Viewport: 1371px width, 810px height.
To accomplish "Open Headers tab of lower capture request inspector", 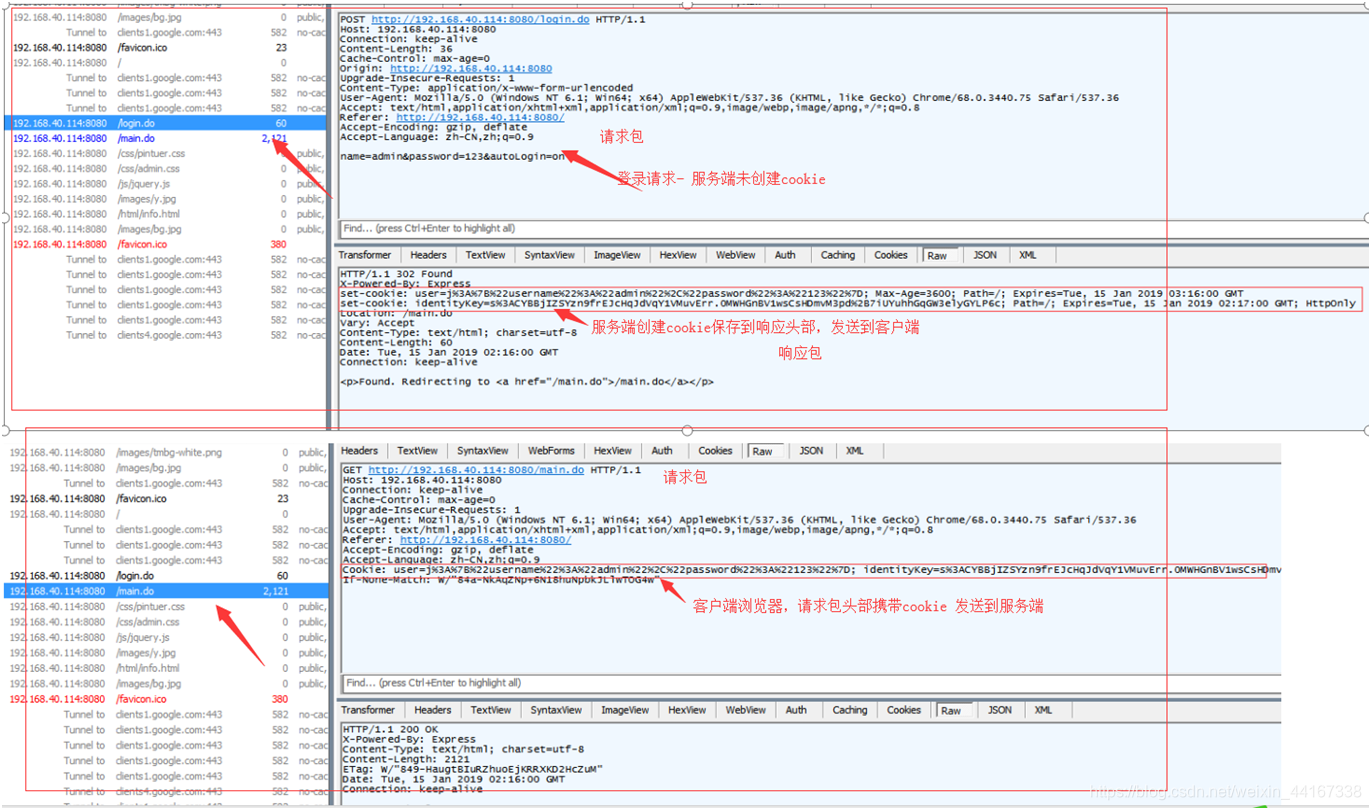I will point(359,451).
